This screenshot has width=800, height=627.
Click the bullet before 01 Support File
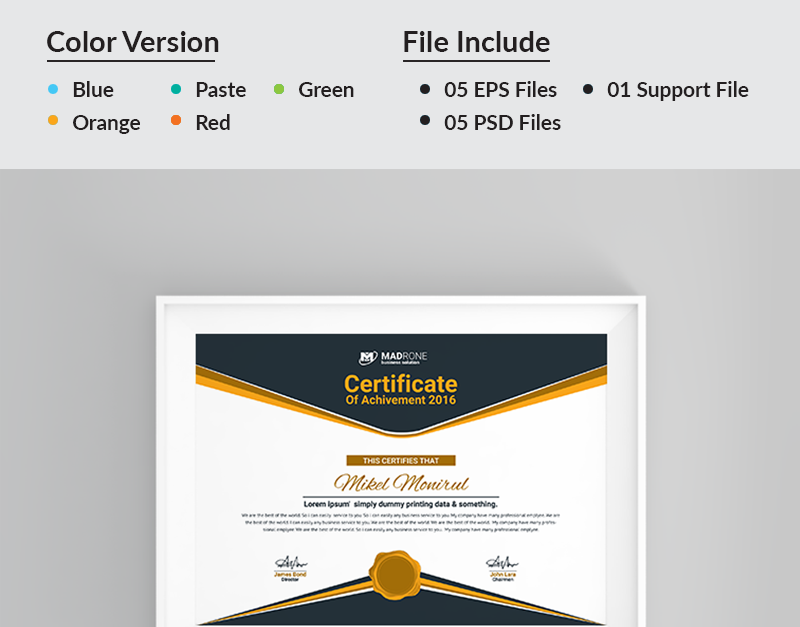click(x=588, y=89)
